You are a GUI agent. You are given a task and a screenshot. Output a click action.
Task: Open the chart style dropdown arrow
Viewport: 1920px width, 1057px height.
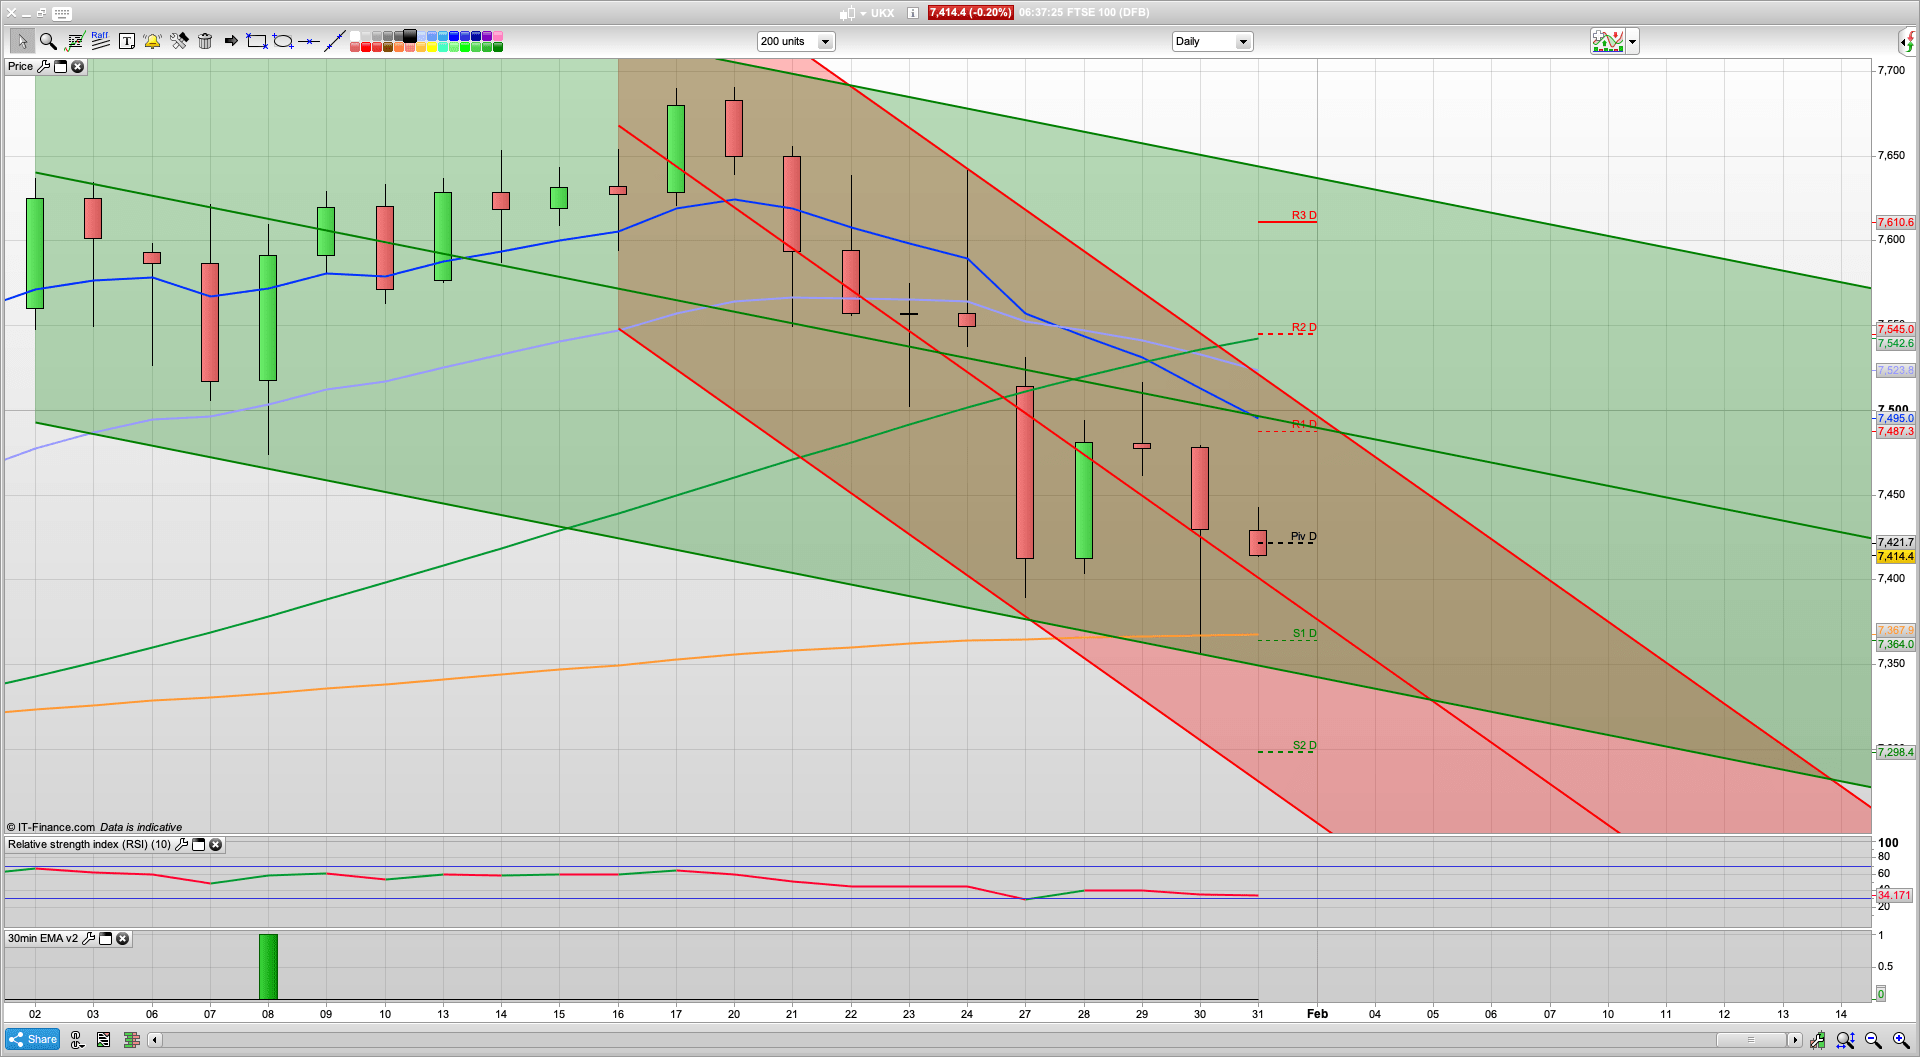1632,42
